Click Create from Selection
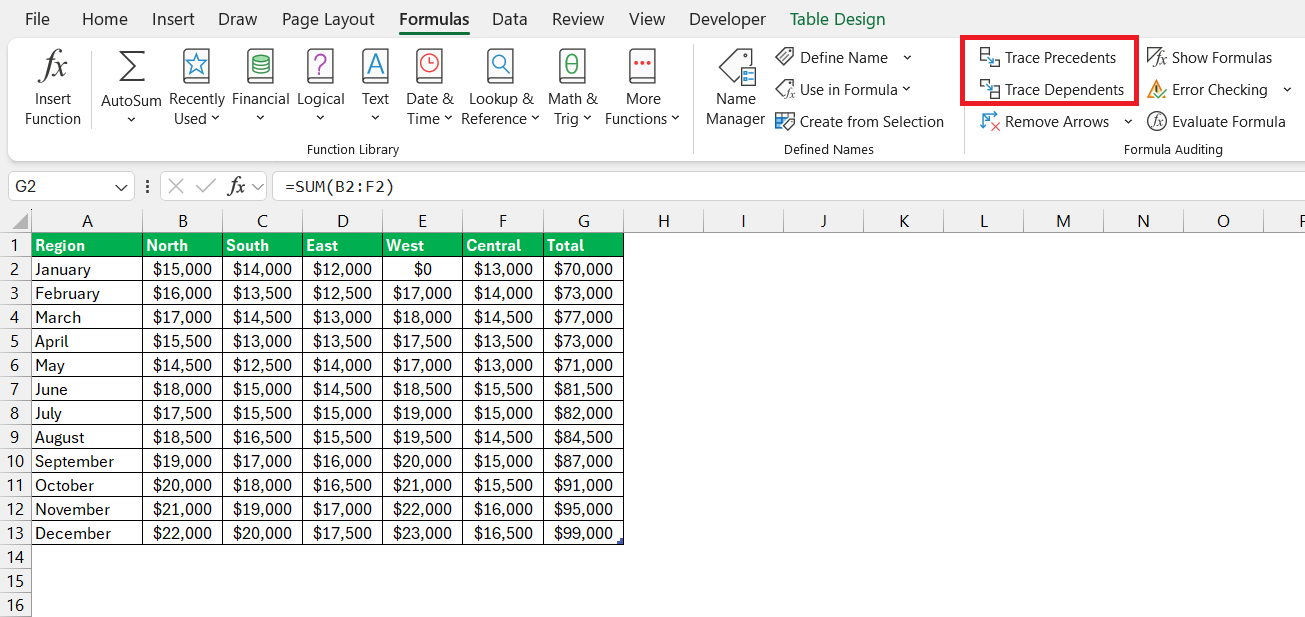This screenshot has height=617, width=1305. (x=860, y=121)
